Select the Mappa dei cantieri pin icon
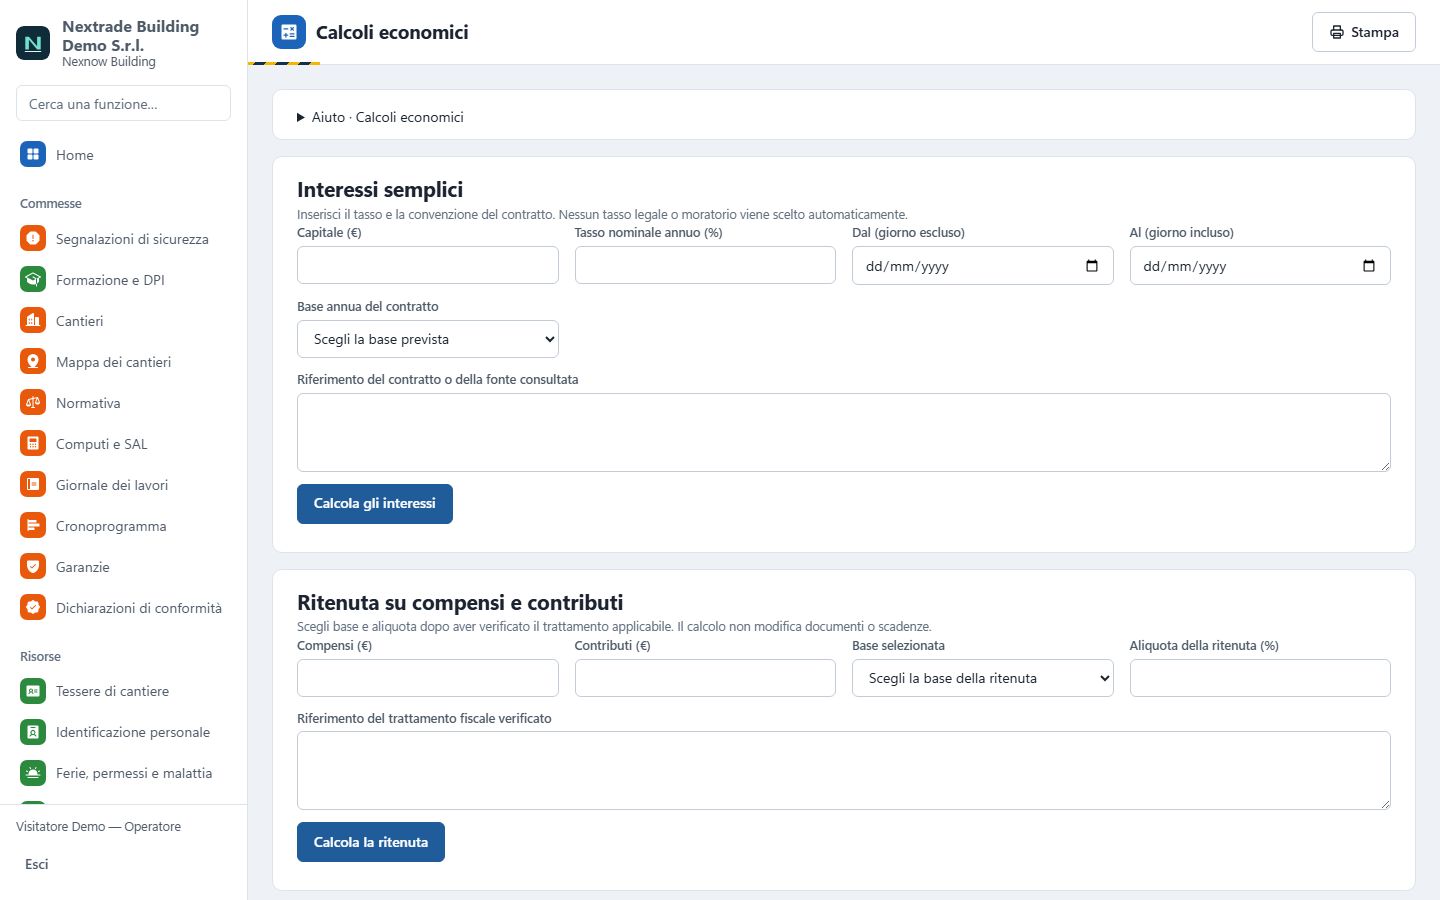Image resolution: width=1440 pixels, height=900 pixels. [x=33, y=361]
